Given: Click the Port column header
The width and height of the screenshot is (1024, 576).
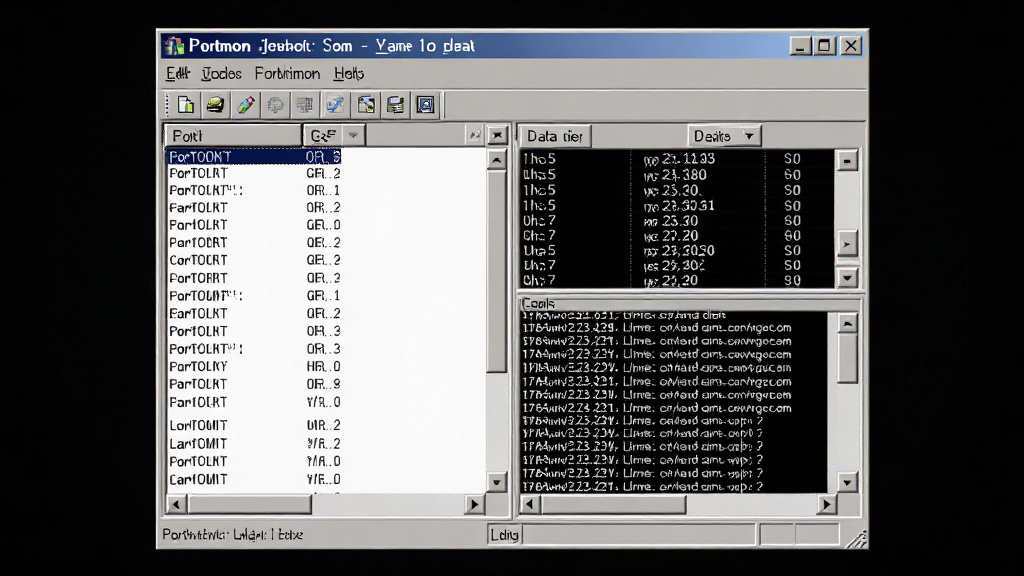Looking at the screenshot, I should (233, 136).
